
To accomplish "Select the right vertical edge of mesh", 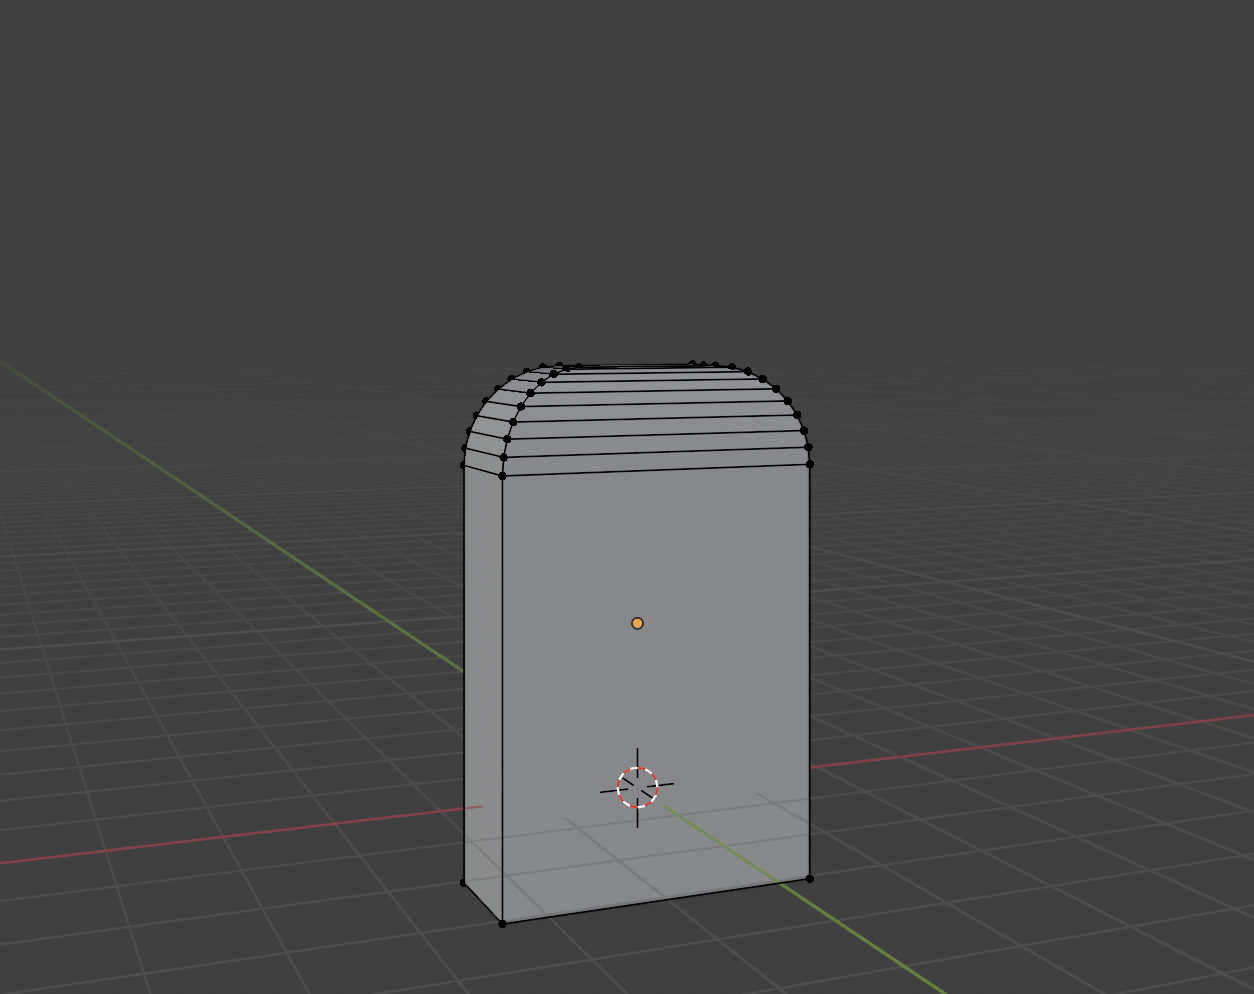I will tap(809, 670).
